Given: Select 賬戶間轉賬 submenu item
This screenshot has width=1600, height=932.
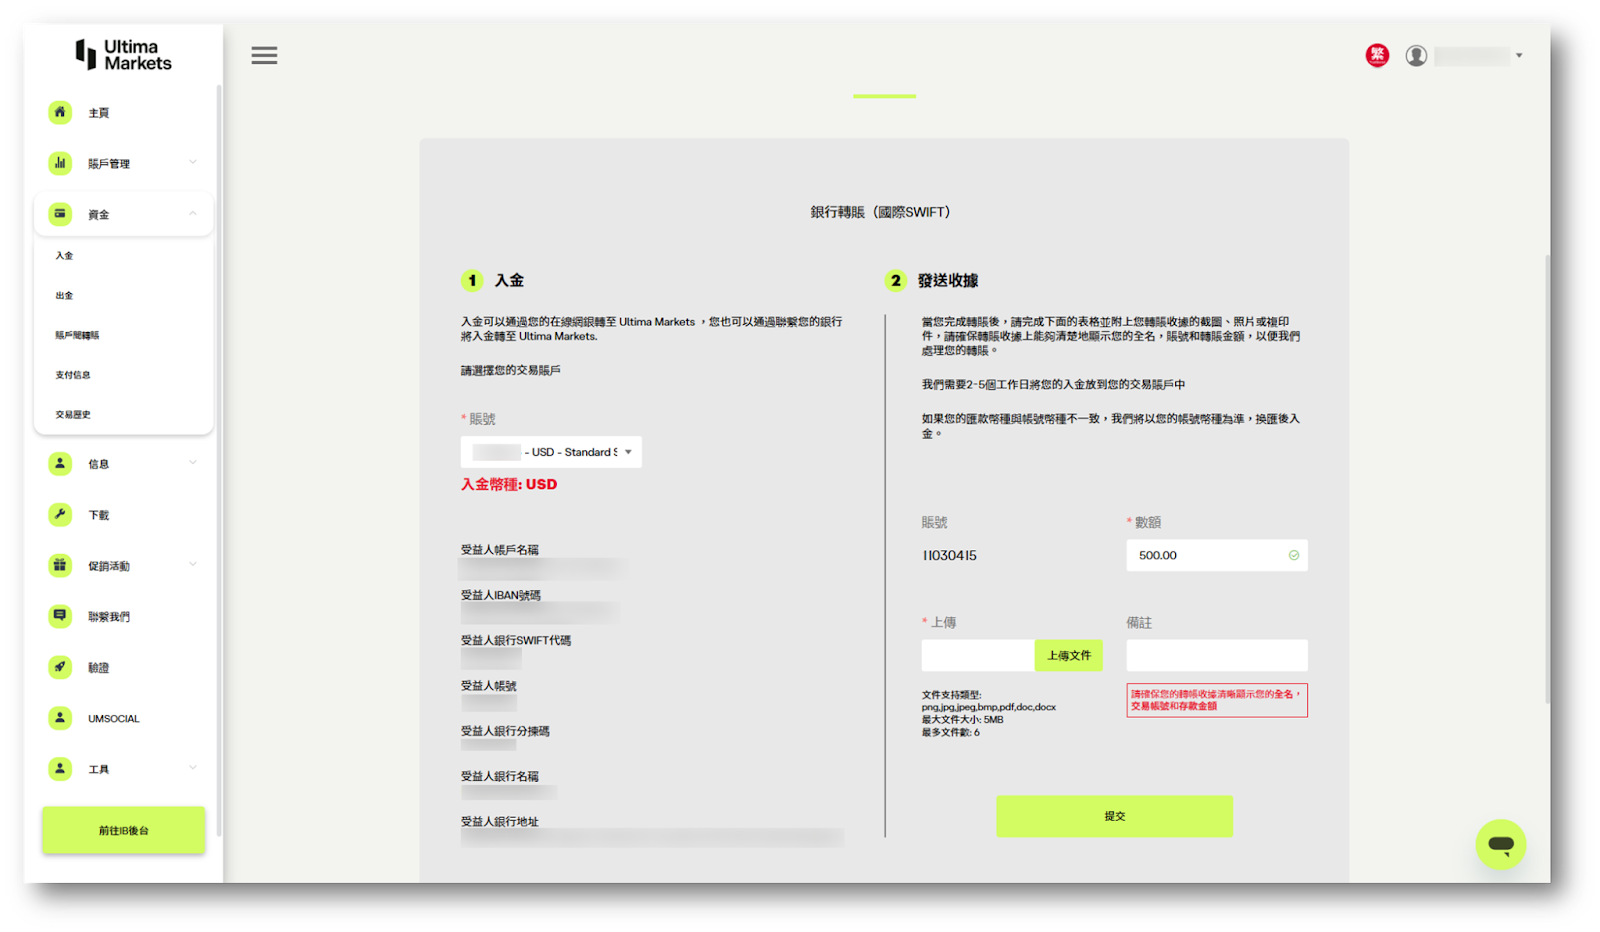Looking at the screenshot, I should pos(77,335).
